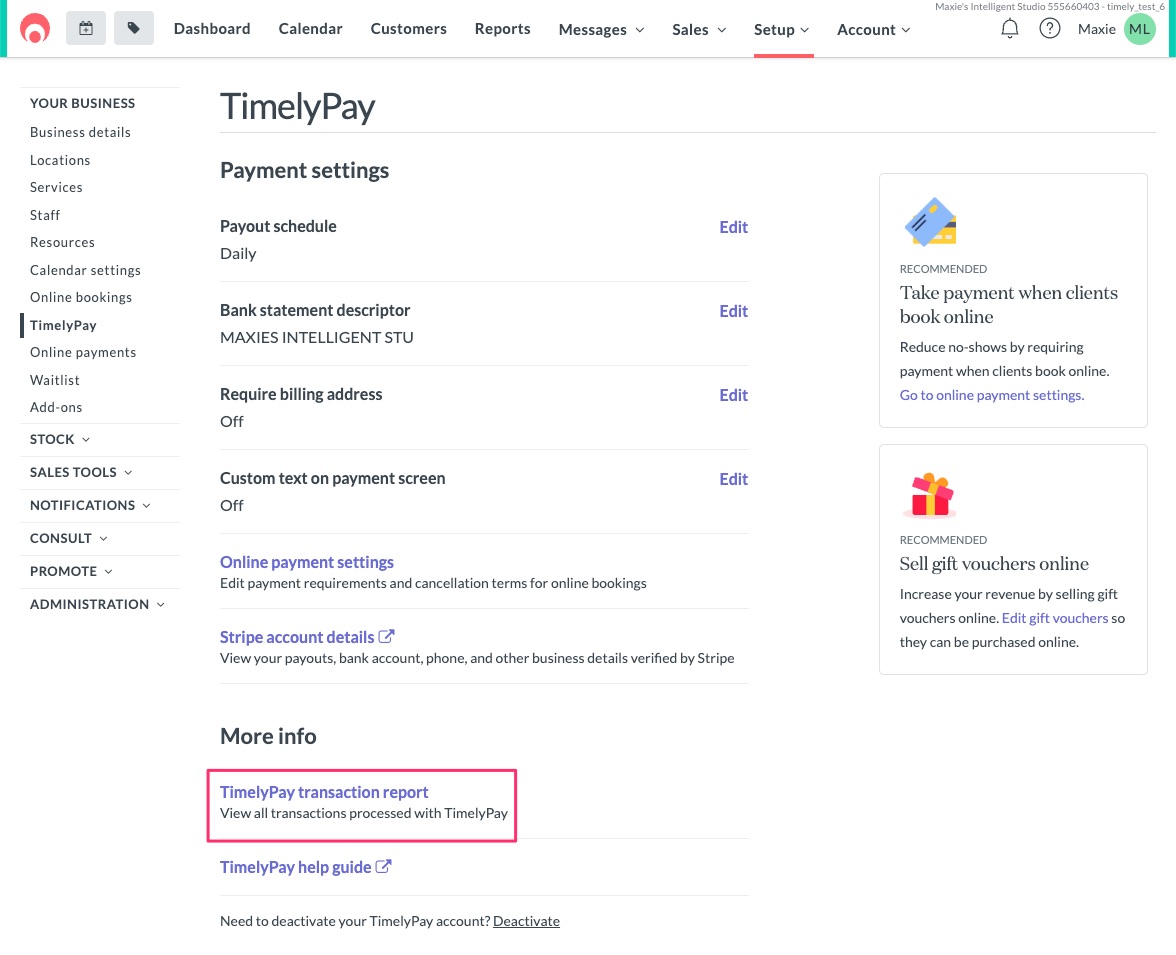Edit Require billing address setting
The image size is (1176, 955).
pyautogui.click(x=734, y=395)
